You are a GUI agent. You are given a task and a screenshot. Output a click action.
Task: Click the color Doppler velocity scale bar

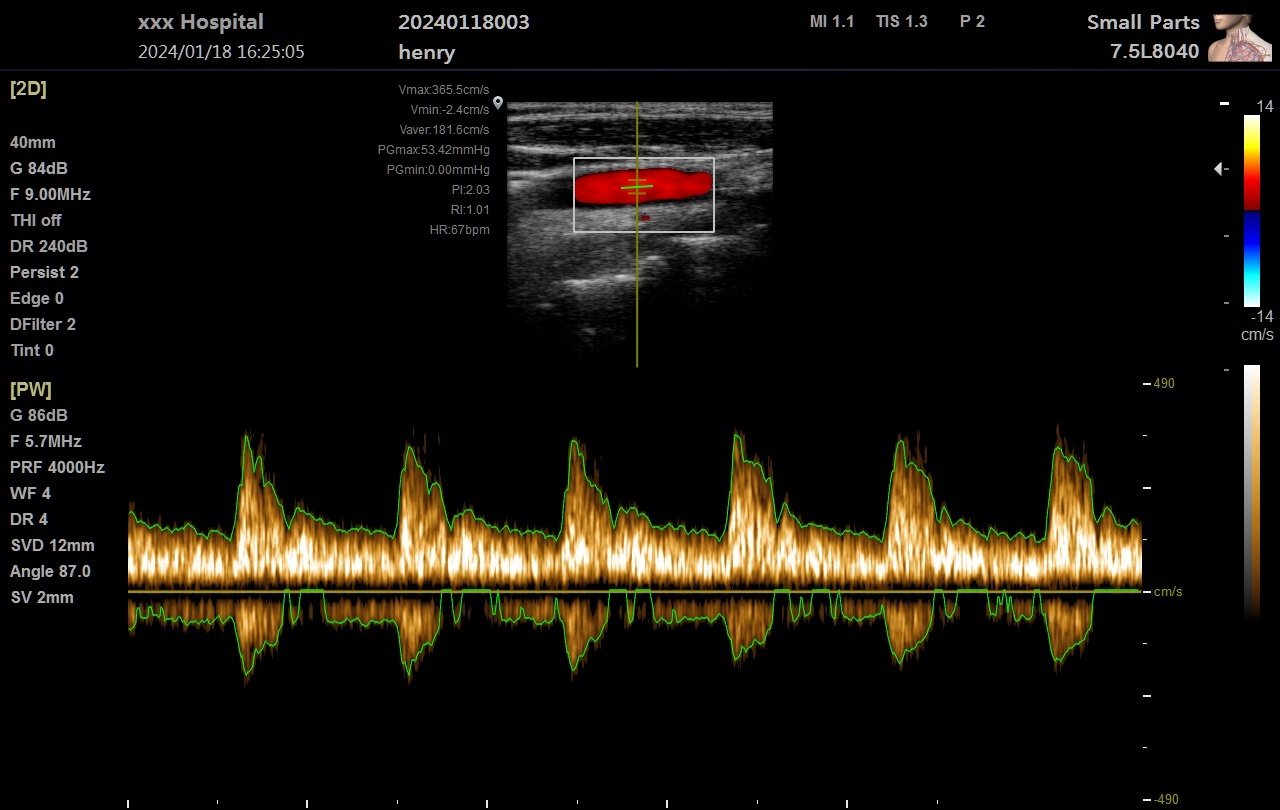point(1252,210)
